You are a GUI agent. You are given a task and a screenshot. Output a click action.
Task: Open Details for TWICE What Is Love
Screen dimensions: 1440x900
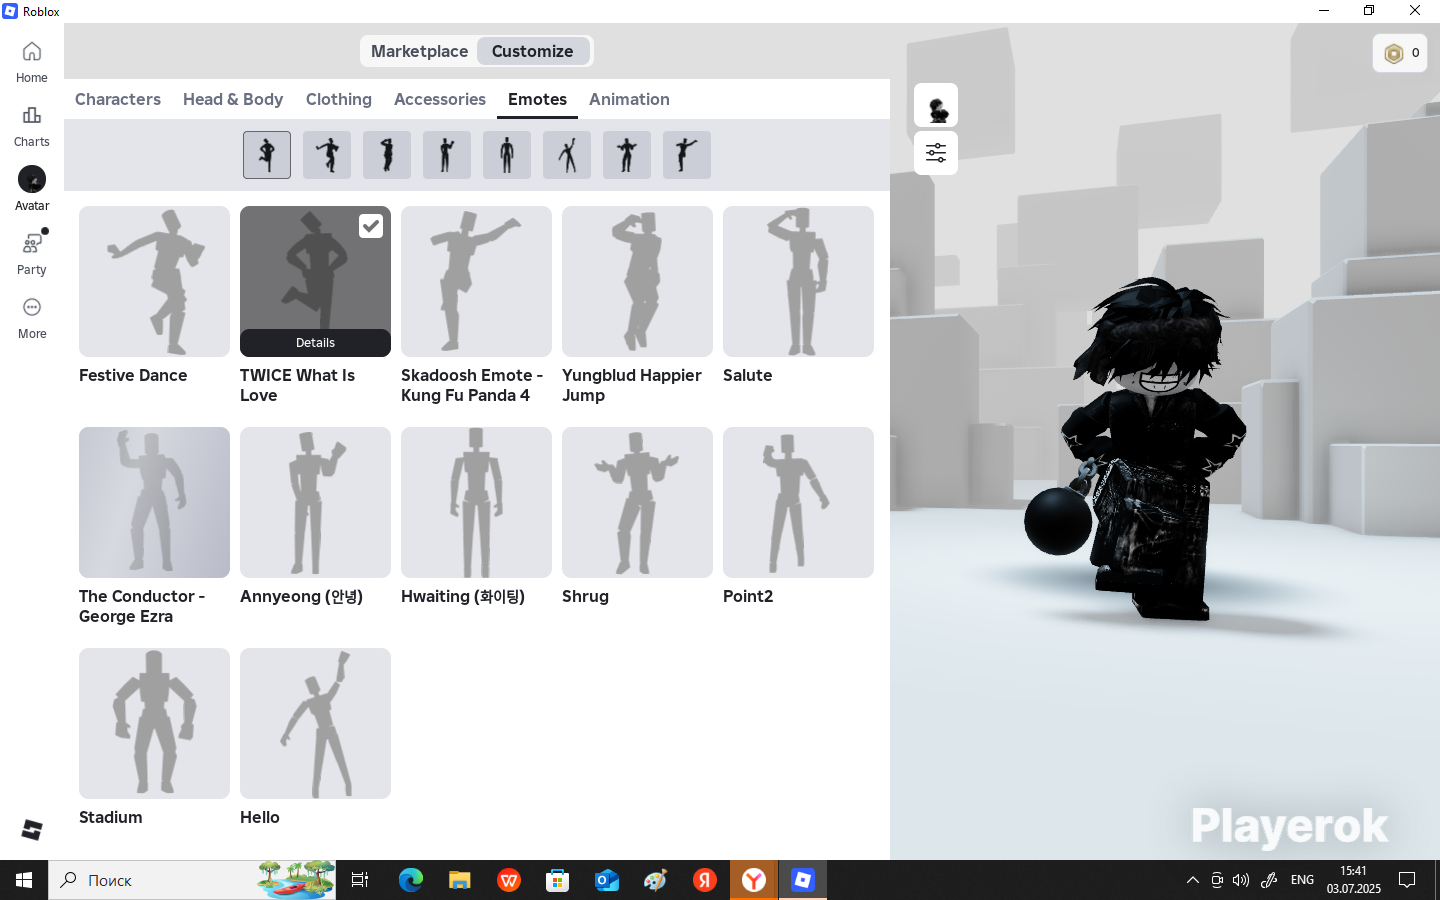click(x=315, y=343)
